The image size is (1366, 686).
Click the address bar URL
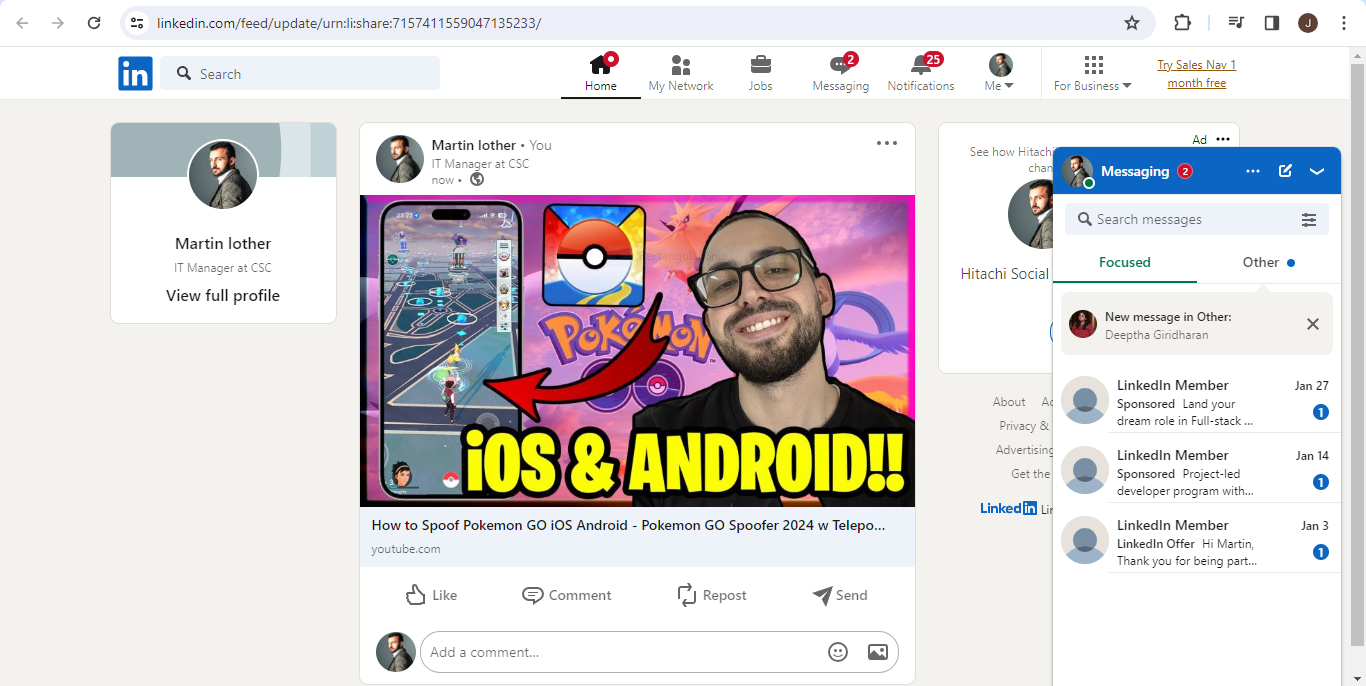pyautogui.click(x=349, y=23)
